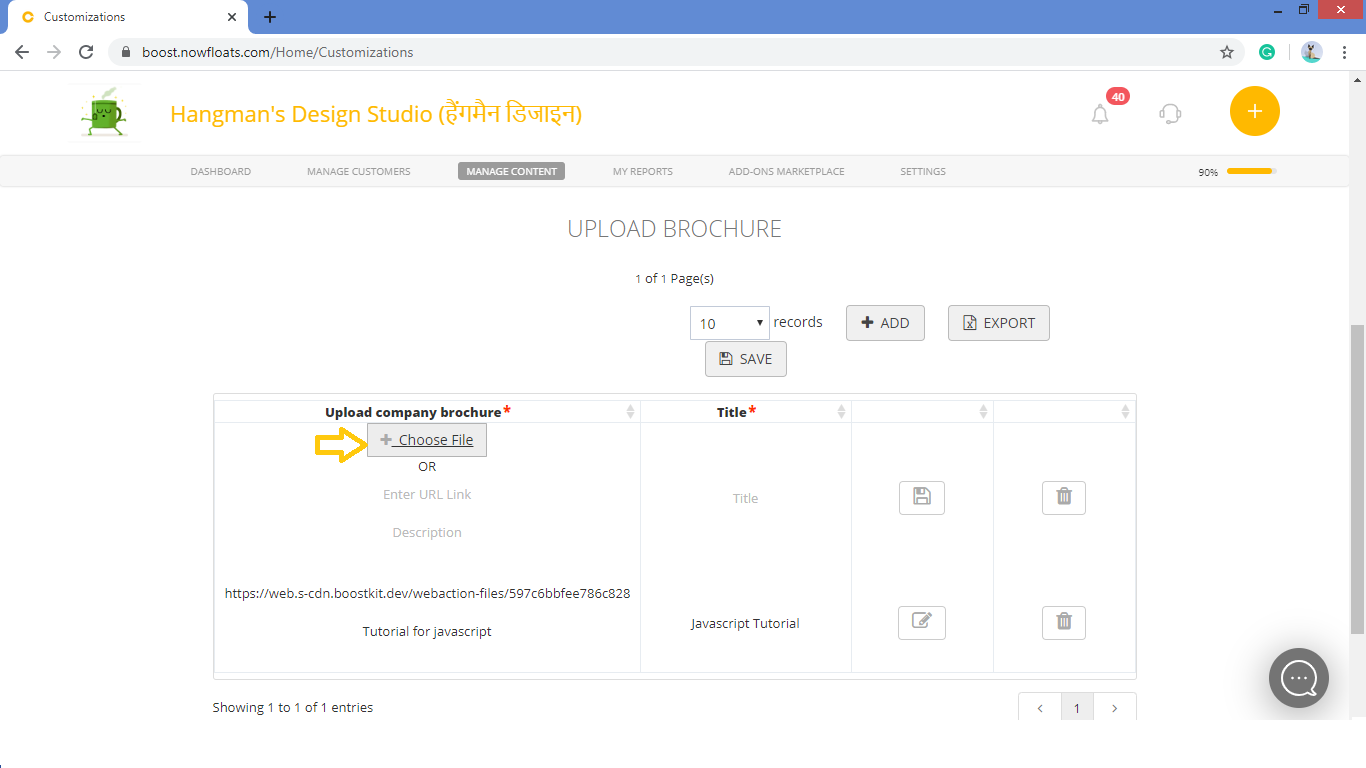Viewport: 1366px width, 768px height.
Task: Open Add-ons Marketplace menu
Action: (787, 172)
